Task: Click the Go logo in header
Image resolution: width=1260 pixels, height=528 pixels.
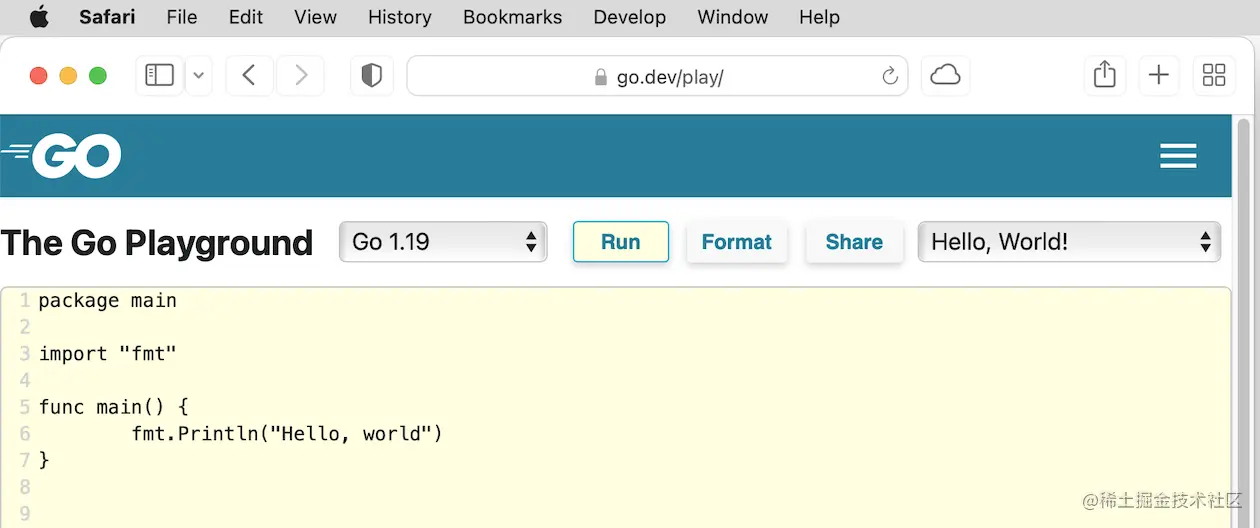Action: (x=62, y=156)
